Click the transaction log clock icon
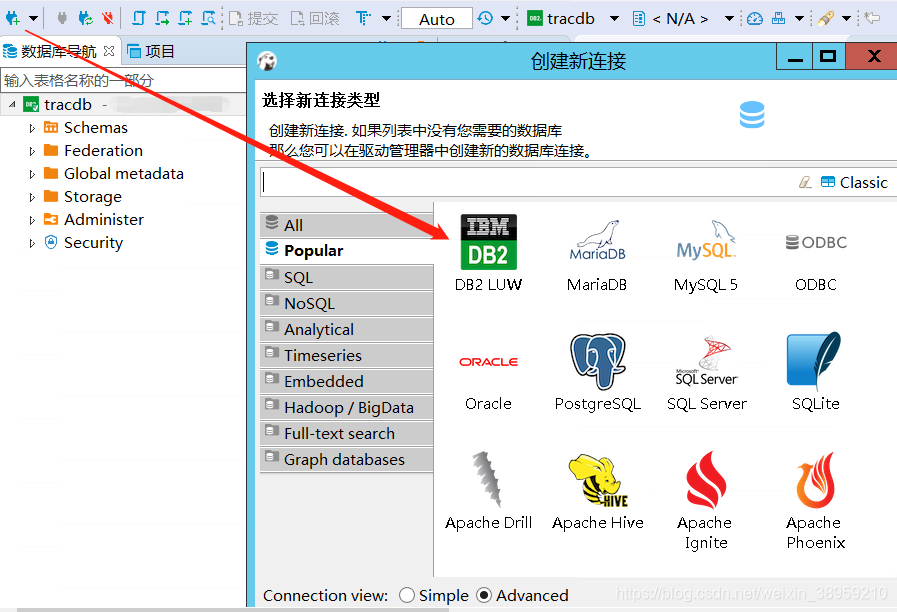The image size is (897, 612). click(x=485, y=18)
